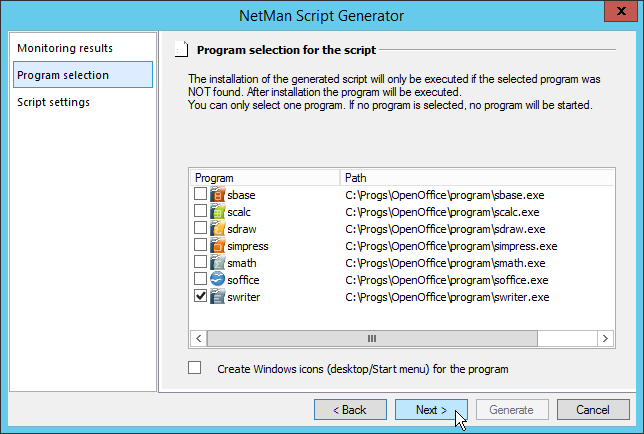This screenshot has height=434, width=644.
Task: Cancel the script generator wizard
Action: (x=592, y=410)
